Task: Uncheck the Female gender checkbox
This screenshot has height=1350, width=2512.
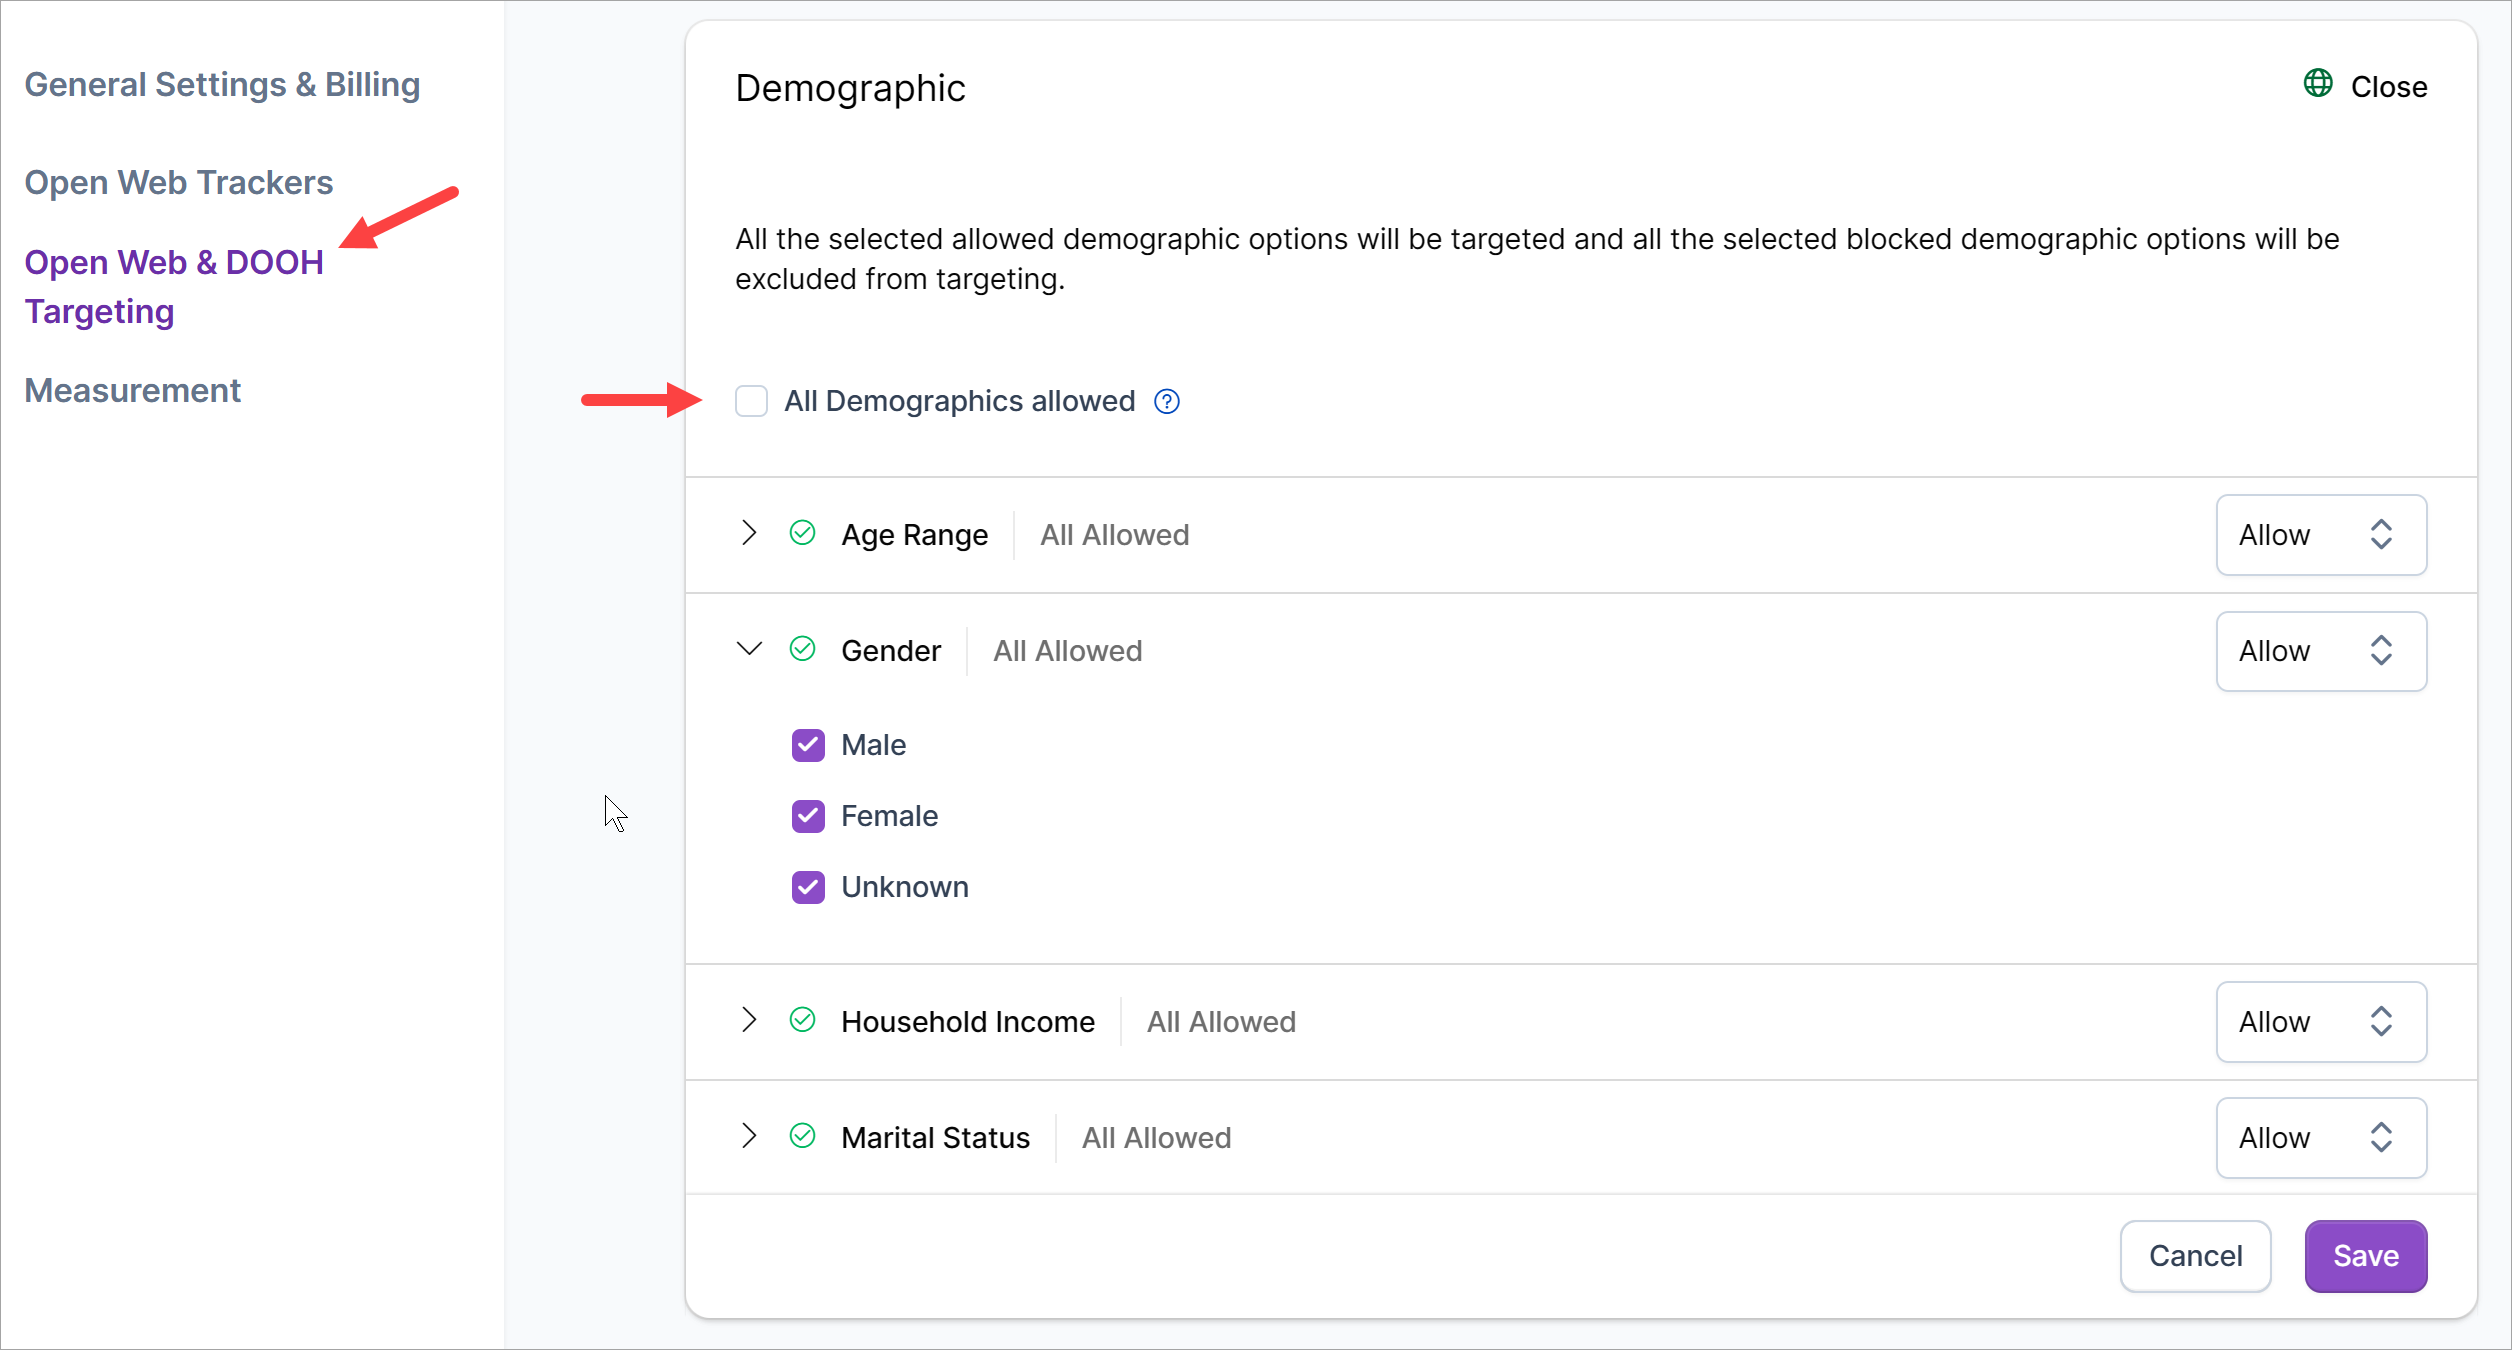Action: tap(808, 816)
